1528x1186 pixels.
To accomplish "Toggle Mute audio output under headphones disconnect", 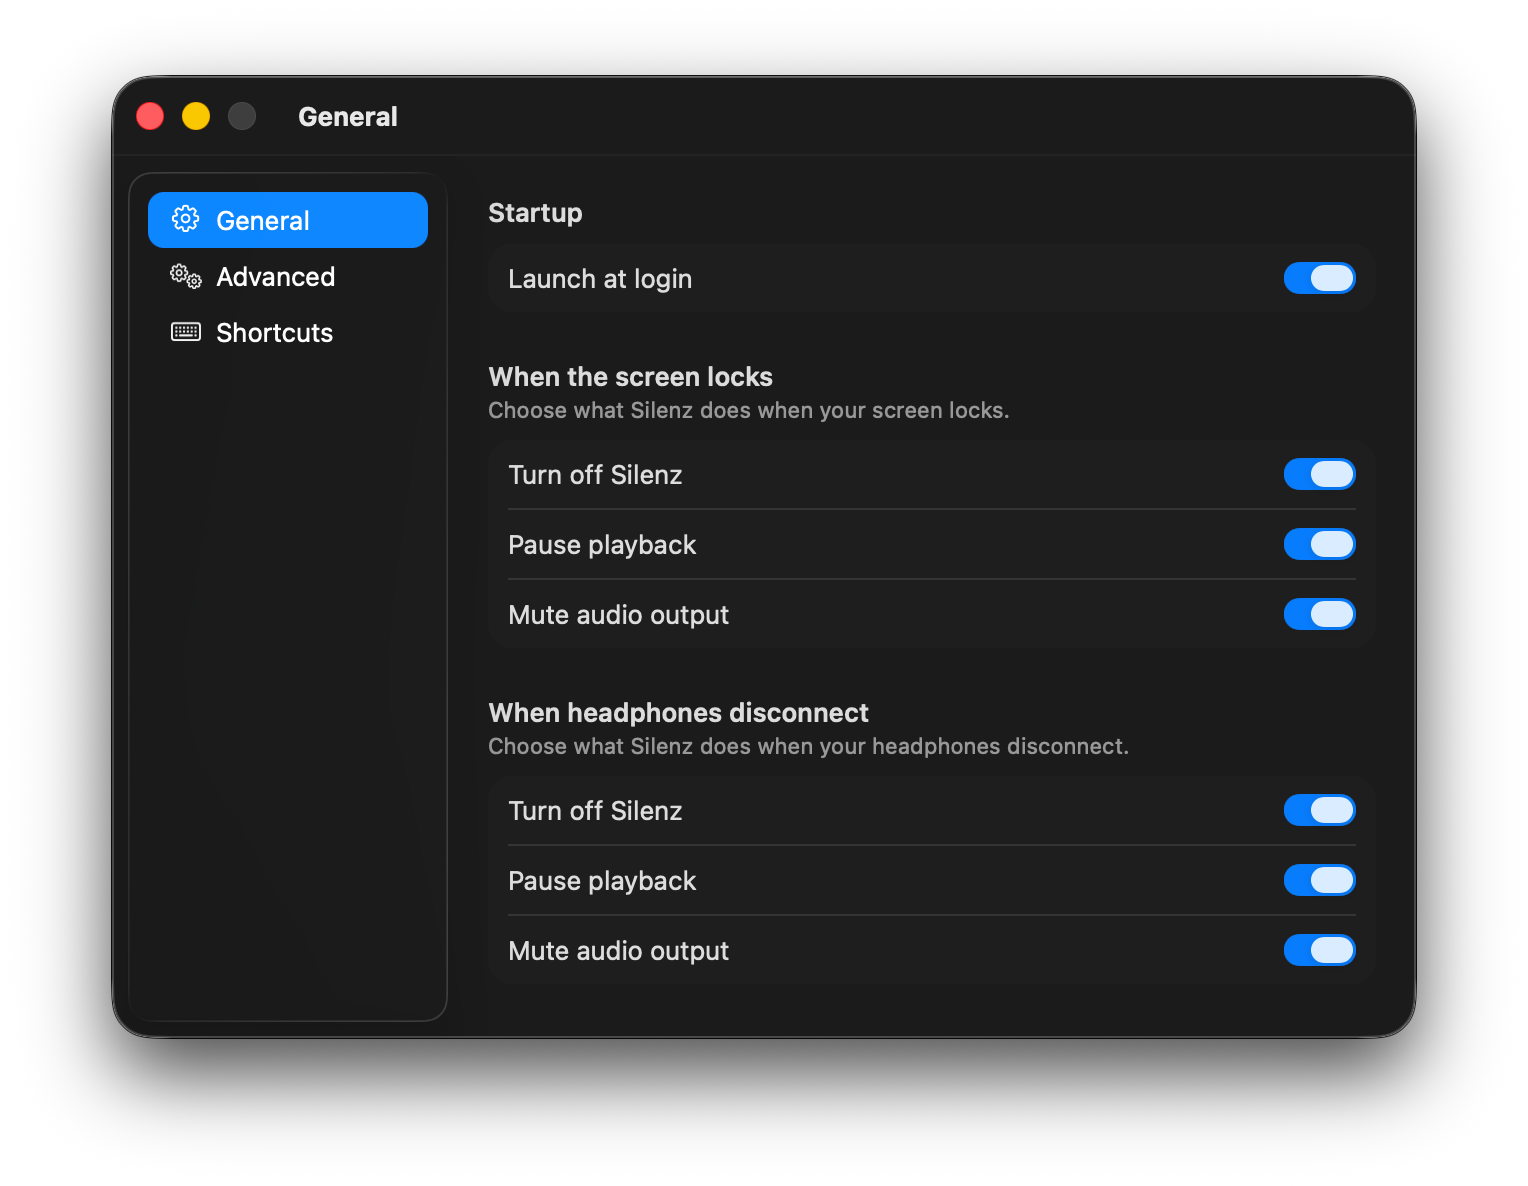I will (x=1320, y=950).
